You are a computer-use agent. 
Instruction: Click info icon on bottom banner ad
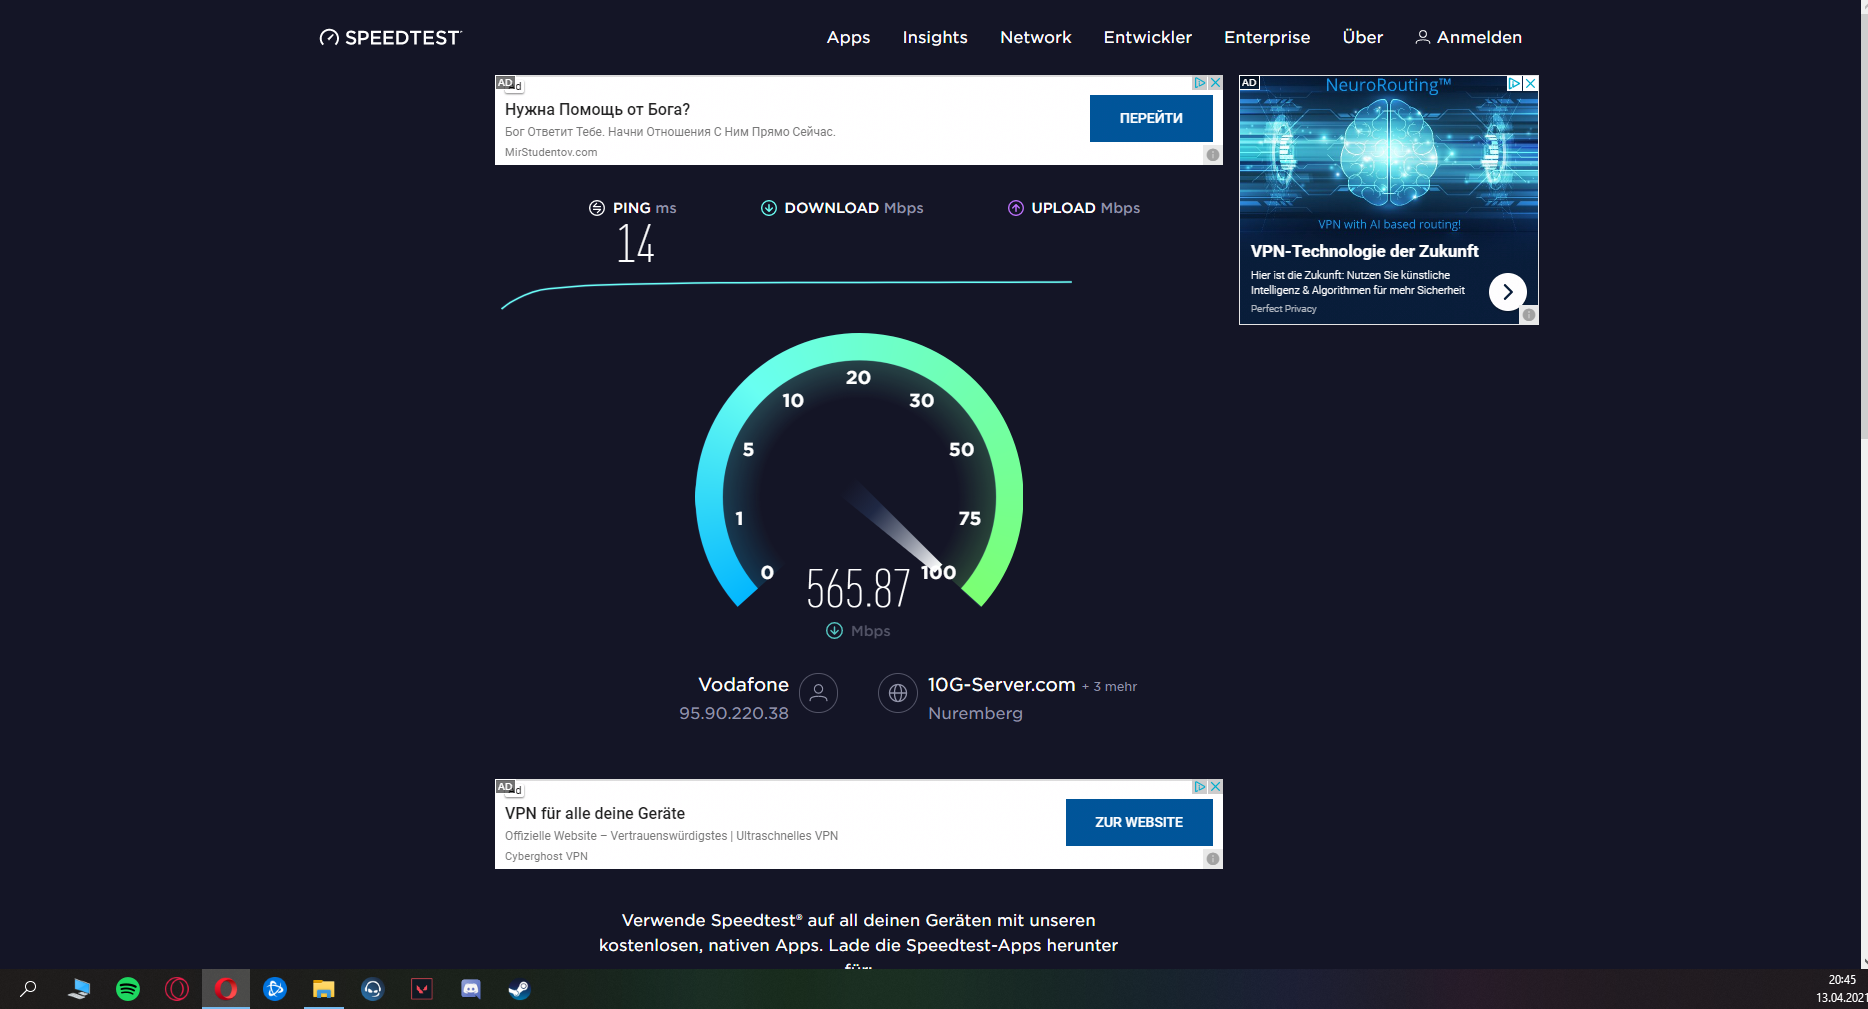[x=1212, y=859]
